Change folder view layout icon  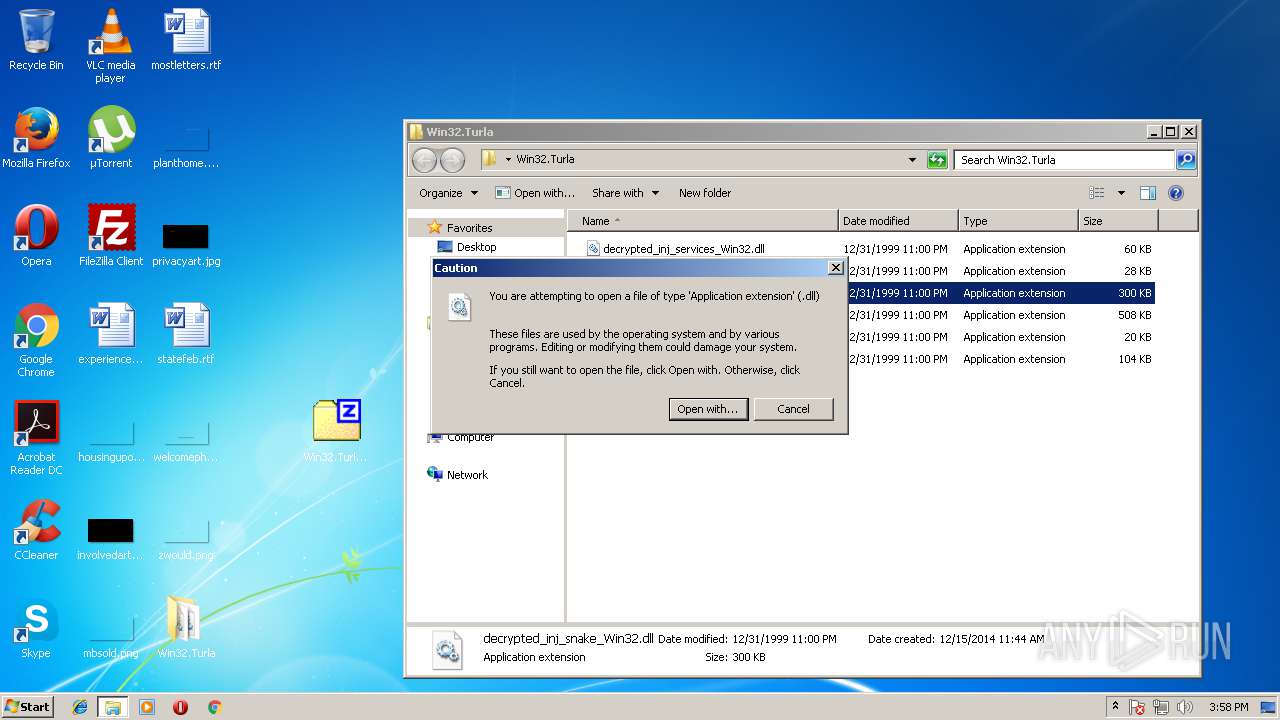point(1097,193)
